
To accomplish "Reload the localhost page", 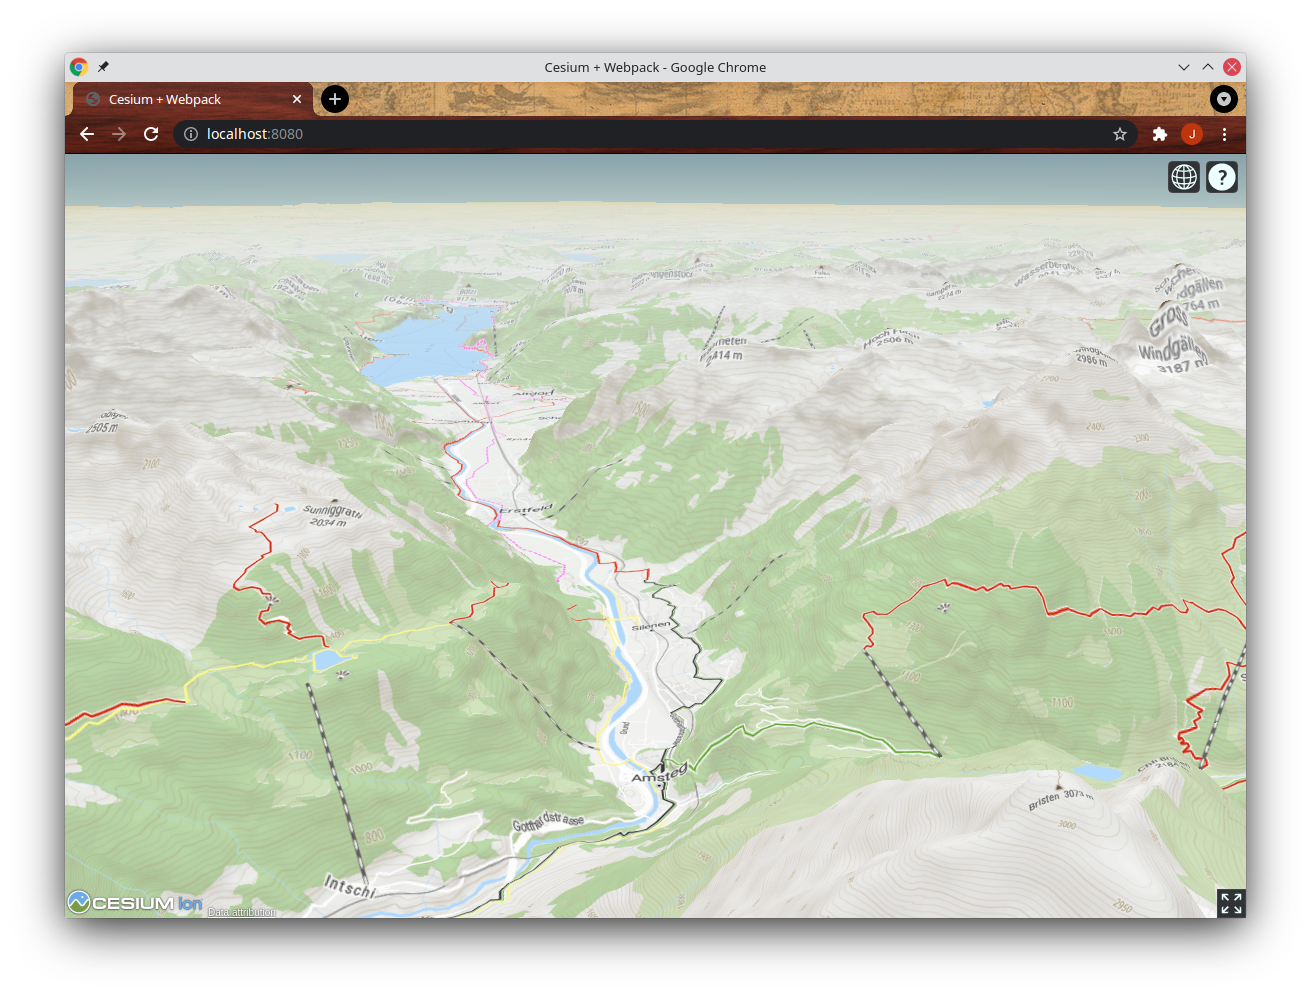I will tap(151, 134).
